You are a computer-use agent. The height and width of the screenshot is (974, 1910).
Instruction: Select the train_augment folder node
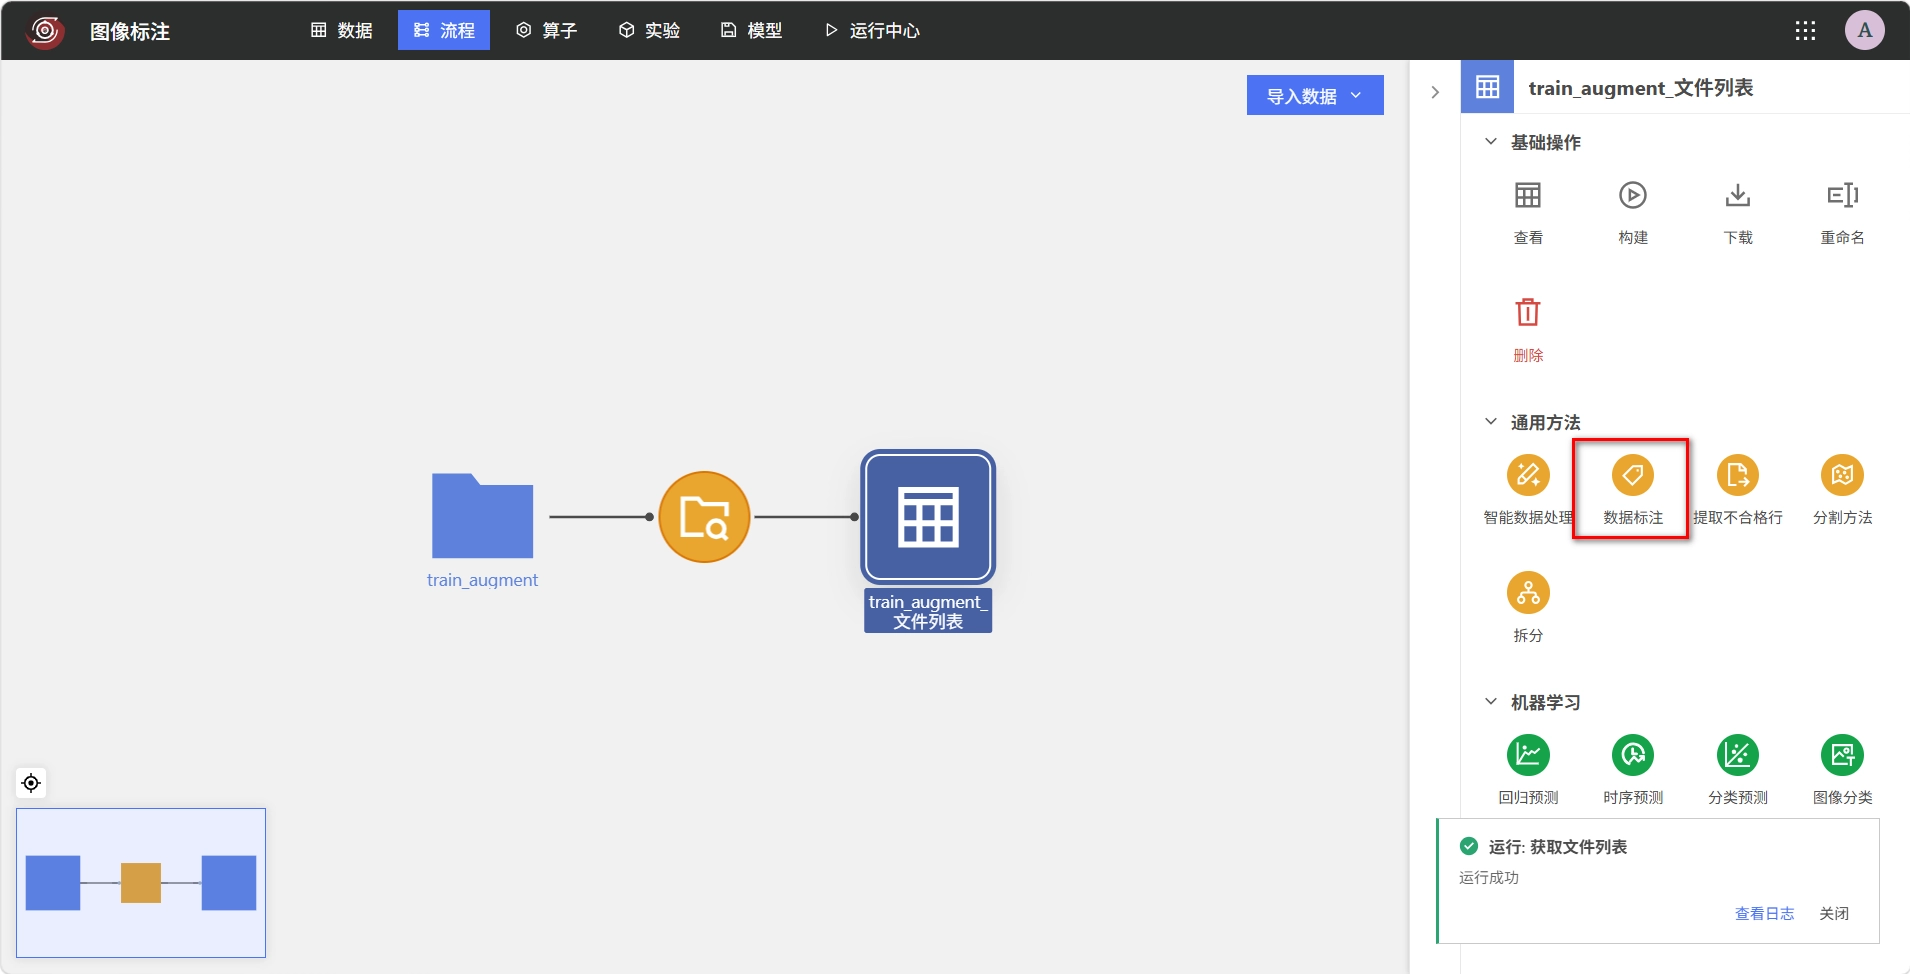[x=482, y=516]
